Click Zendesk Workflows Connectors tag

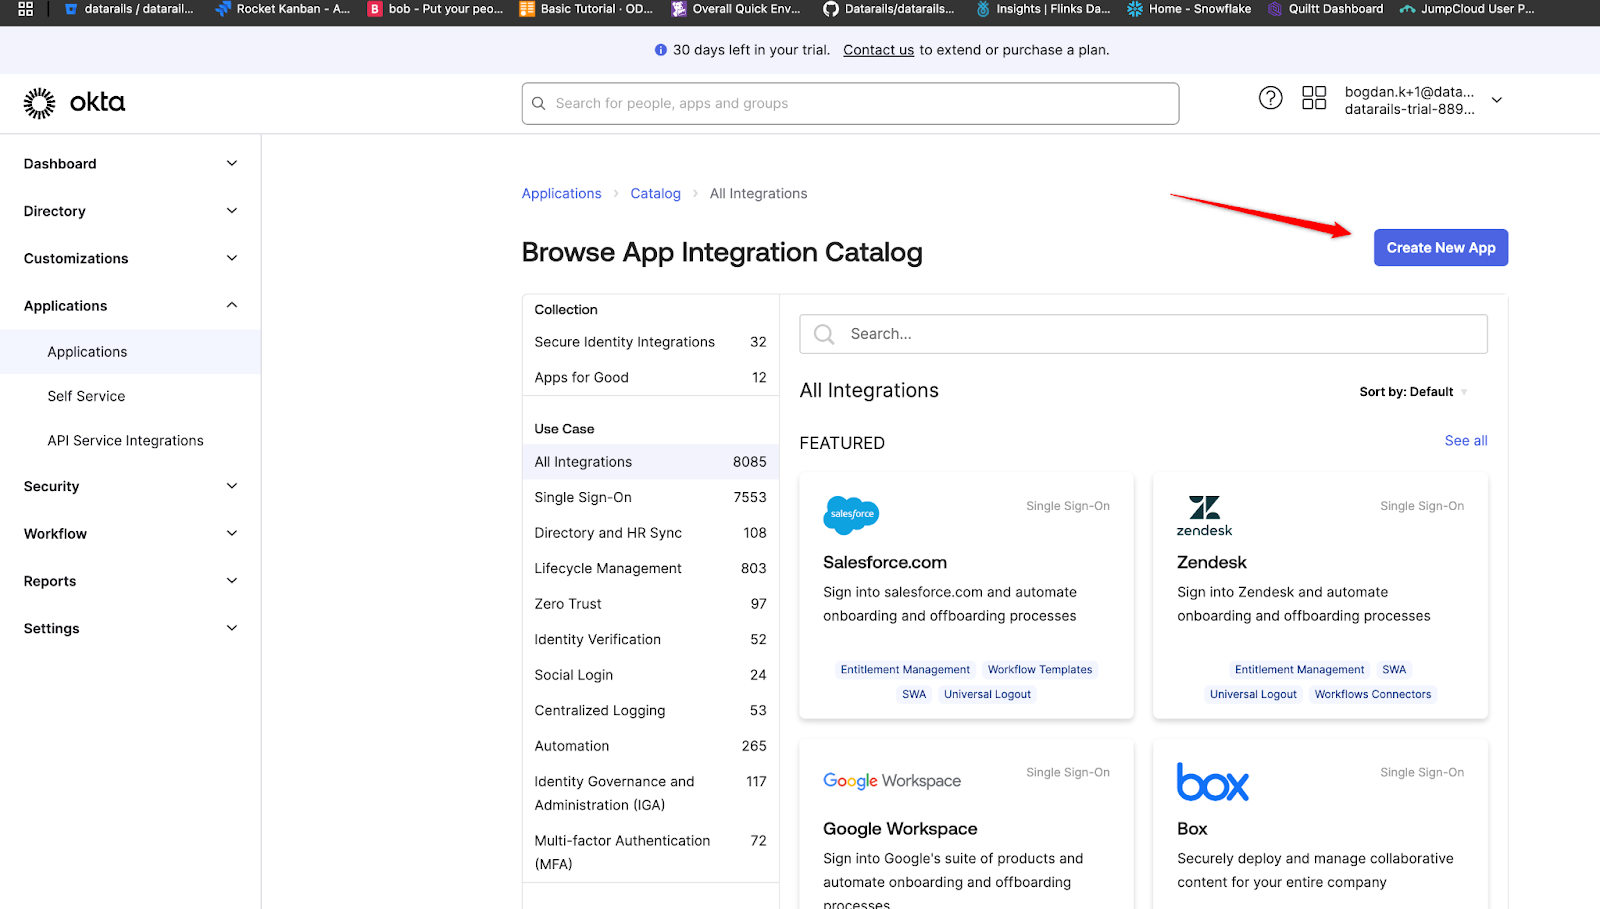click(1372, 695)
